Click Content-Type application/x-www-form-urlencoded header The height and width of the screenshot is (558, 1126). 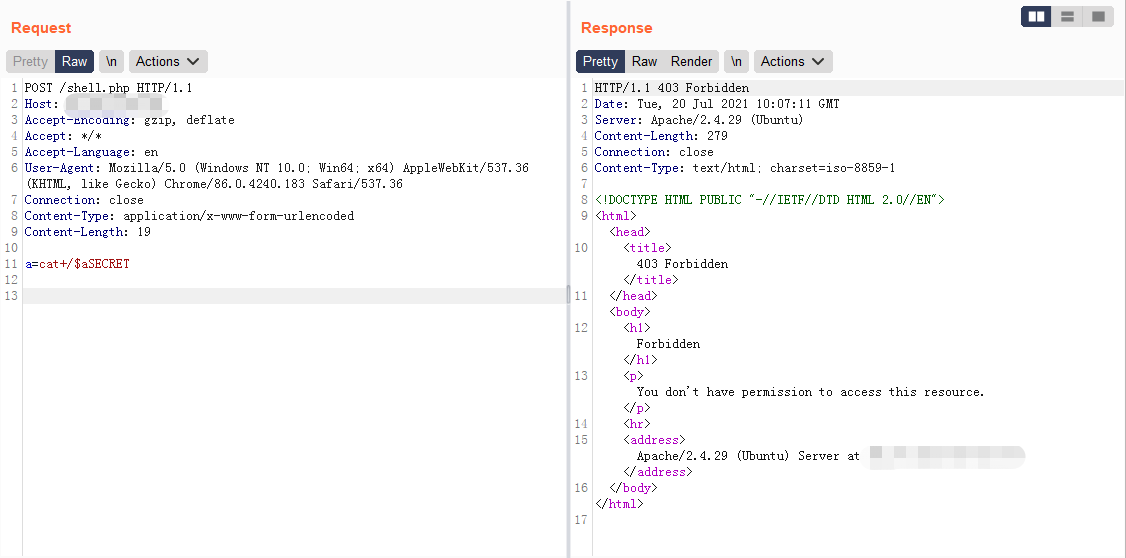pos(189,216)
